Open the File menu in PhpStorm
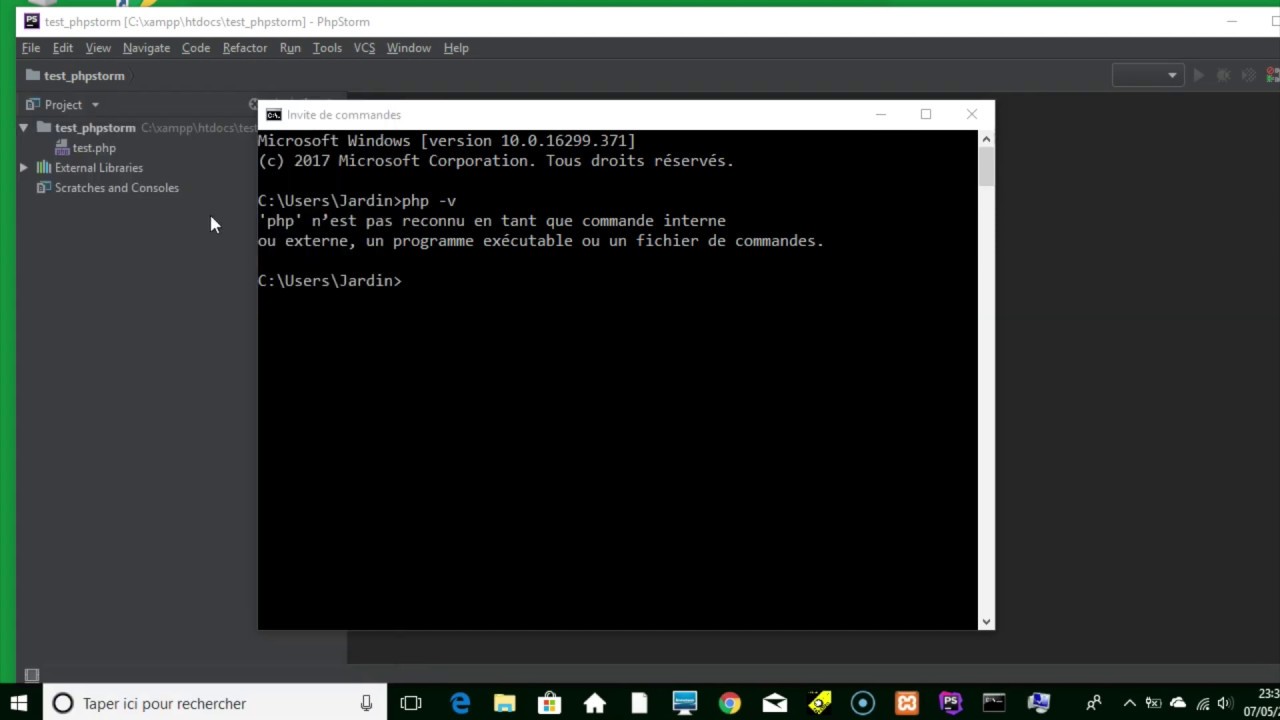Image resolution: width=1280 pixels, height=720 pixels. point(31,48)
